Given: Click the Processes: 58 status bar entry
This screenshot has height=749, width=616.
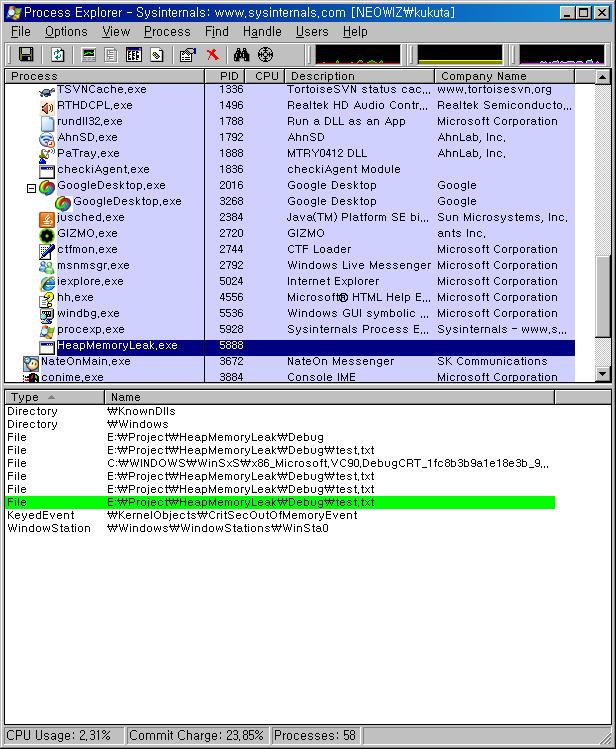Looking at the screenshot, I should (315, 735).
